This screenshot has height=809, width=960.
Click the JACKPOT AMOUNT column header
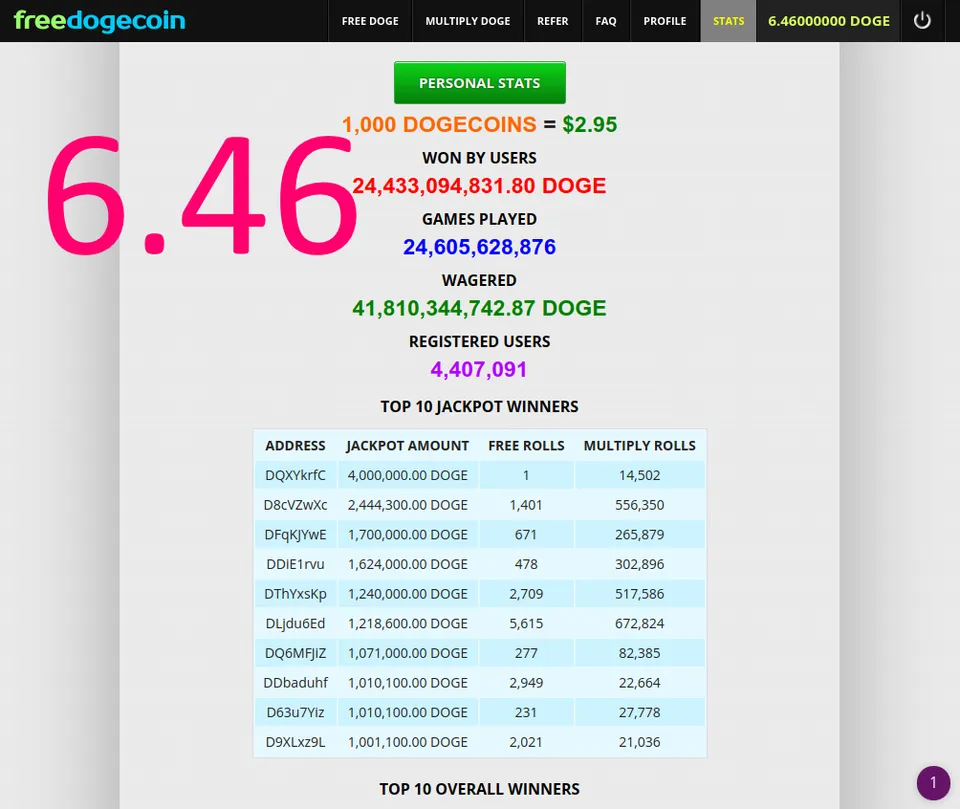pos(407,446)
